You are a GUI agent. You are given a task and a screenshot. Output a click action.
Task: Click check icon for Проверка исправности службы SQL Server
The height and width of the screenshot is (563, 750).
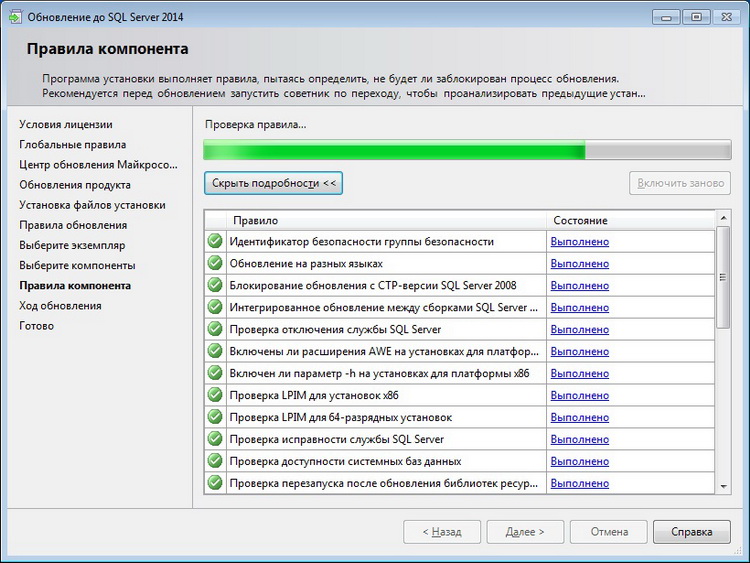coord(215,439)
